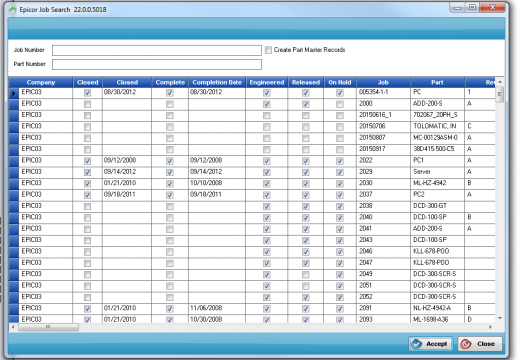Select the current row indicator arrow for job 005354-1-1

tap(14, 93)
